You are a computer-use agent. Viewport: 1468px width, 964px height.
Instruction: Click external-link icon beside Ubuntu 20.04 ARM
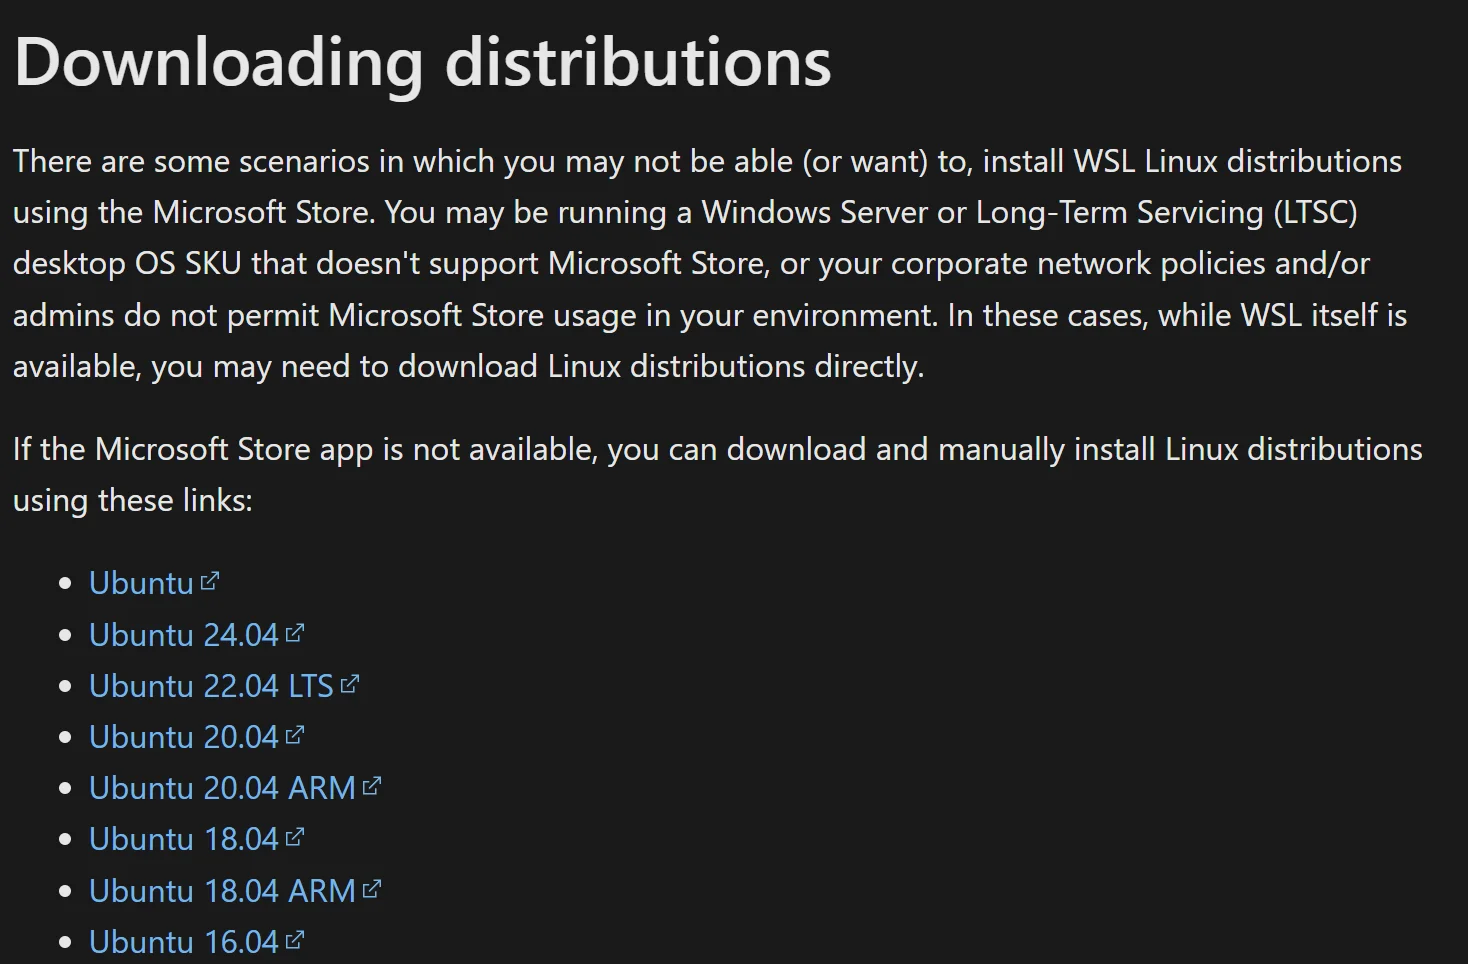point(372,786)
